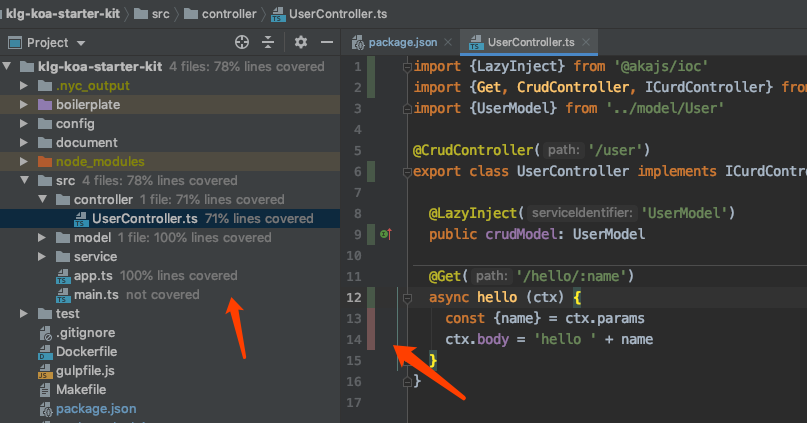Close the UserController.ts editor tab
The image size is (807, 423).
pyautogui.click(x=586, y=43)
